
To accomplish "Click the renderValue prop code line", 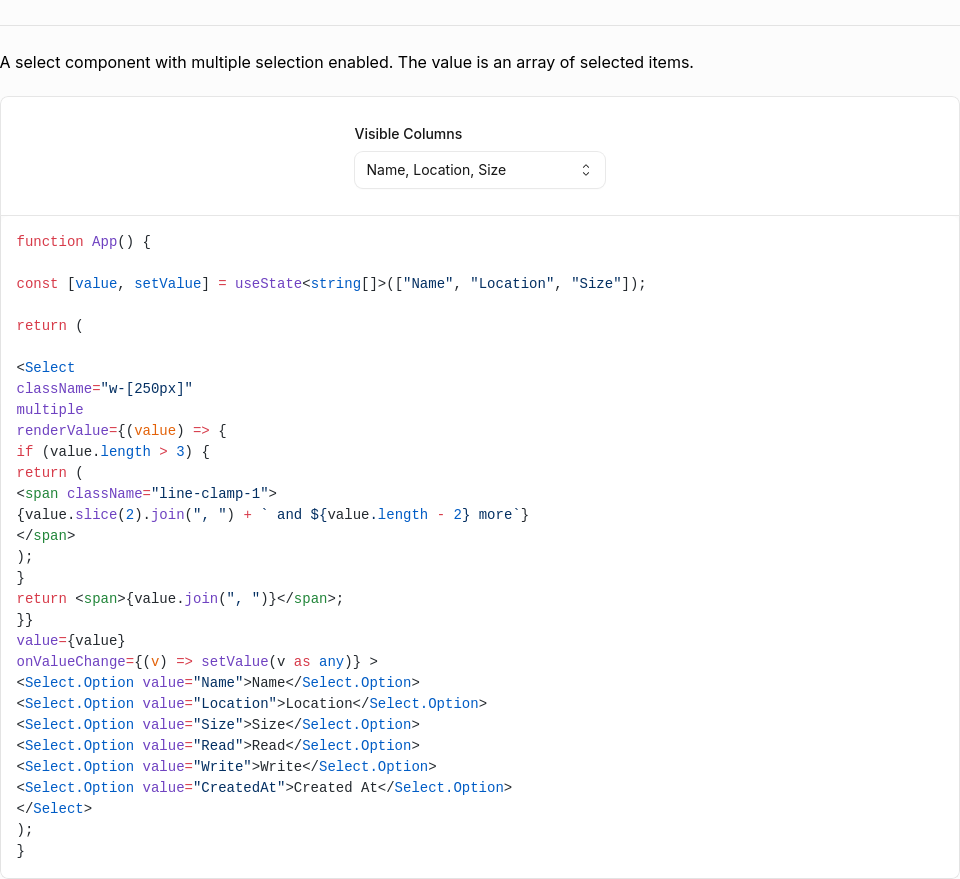I will [x=121, y=431].
